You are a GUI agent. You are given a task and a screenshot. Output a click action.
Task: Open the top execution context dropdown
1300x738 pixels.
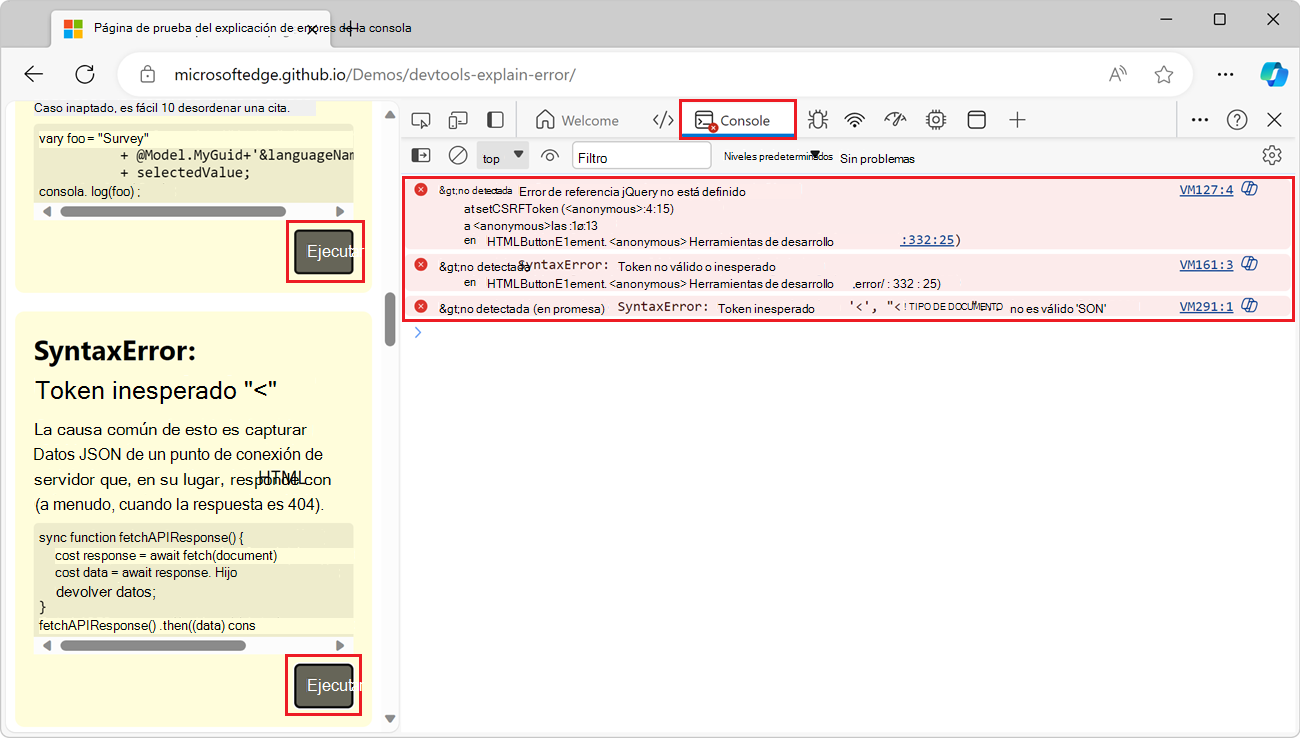tap(503, 156)
